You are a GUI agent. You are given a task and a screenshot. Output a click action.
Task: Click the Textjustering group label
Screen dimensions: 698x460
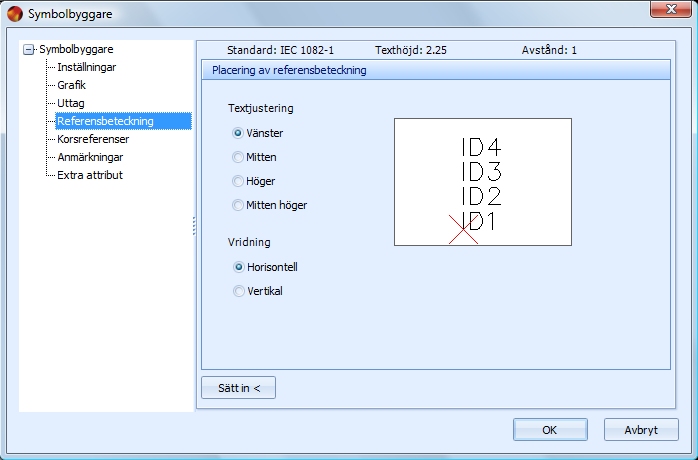[x=261, y=109]
